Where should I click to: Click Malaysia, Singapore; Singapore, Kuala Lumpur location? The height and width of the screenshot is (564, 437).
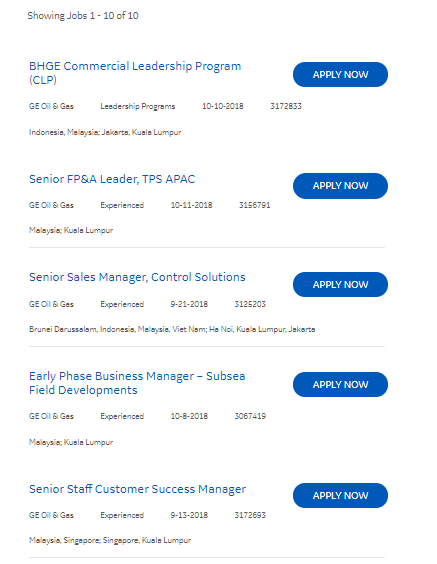coord(110,540)
